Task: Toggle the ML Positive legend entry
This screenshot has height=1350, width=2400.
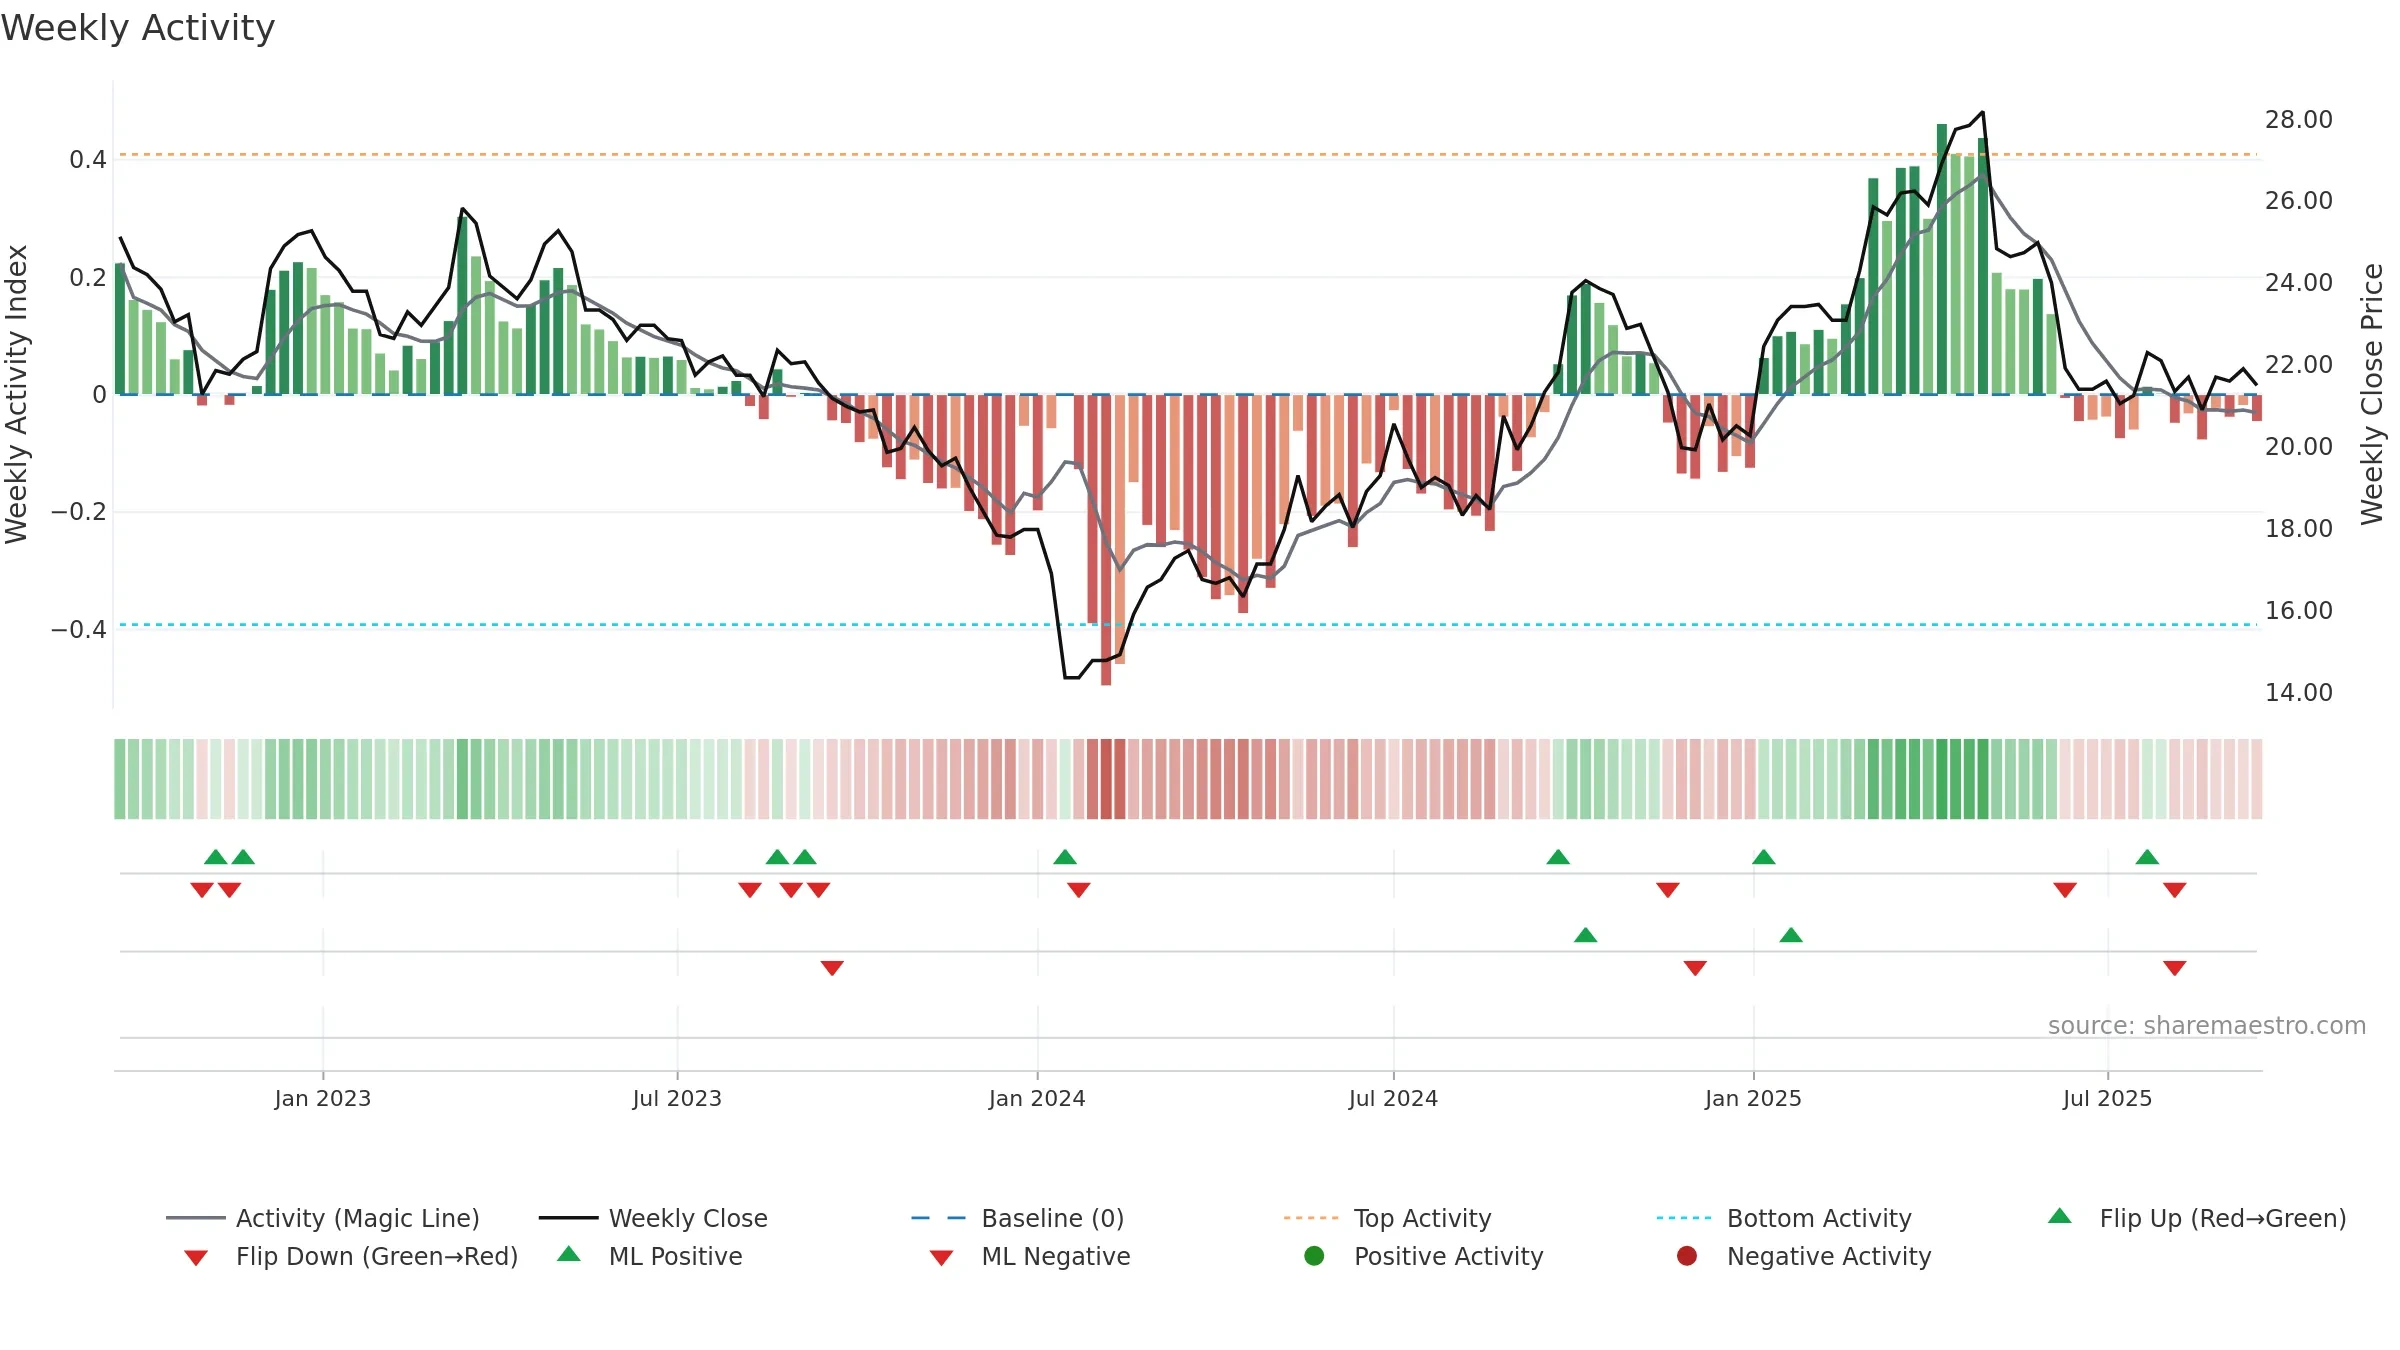Action: click(x=650, y=1256)
